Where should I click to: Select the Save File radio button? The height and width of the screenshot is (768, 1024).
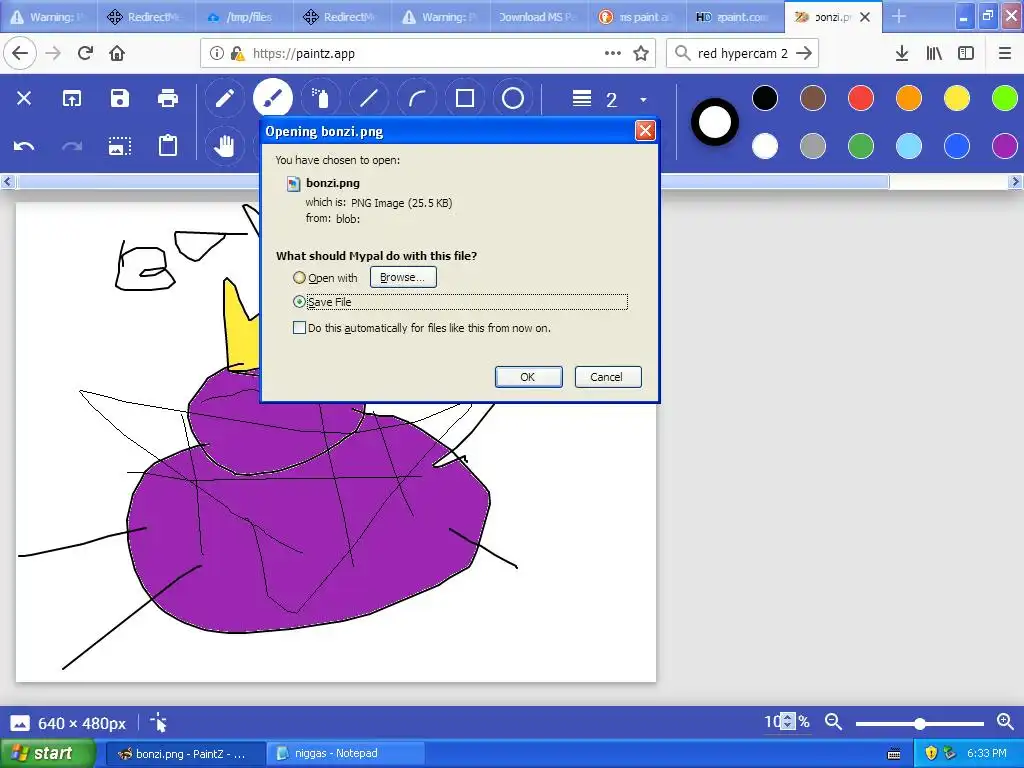click(299, 302)
